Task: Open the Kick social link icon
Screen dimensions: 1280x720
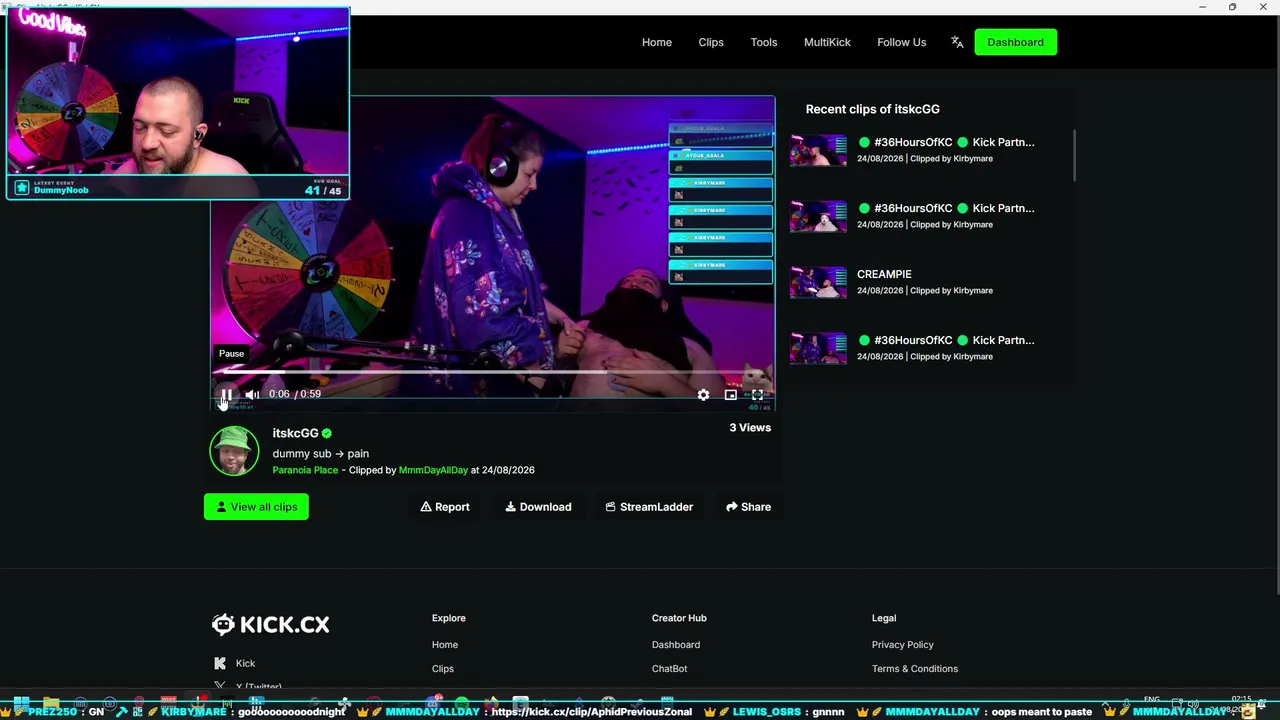Action: [220, 663]
